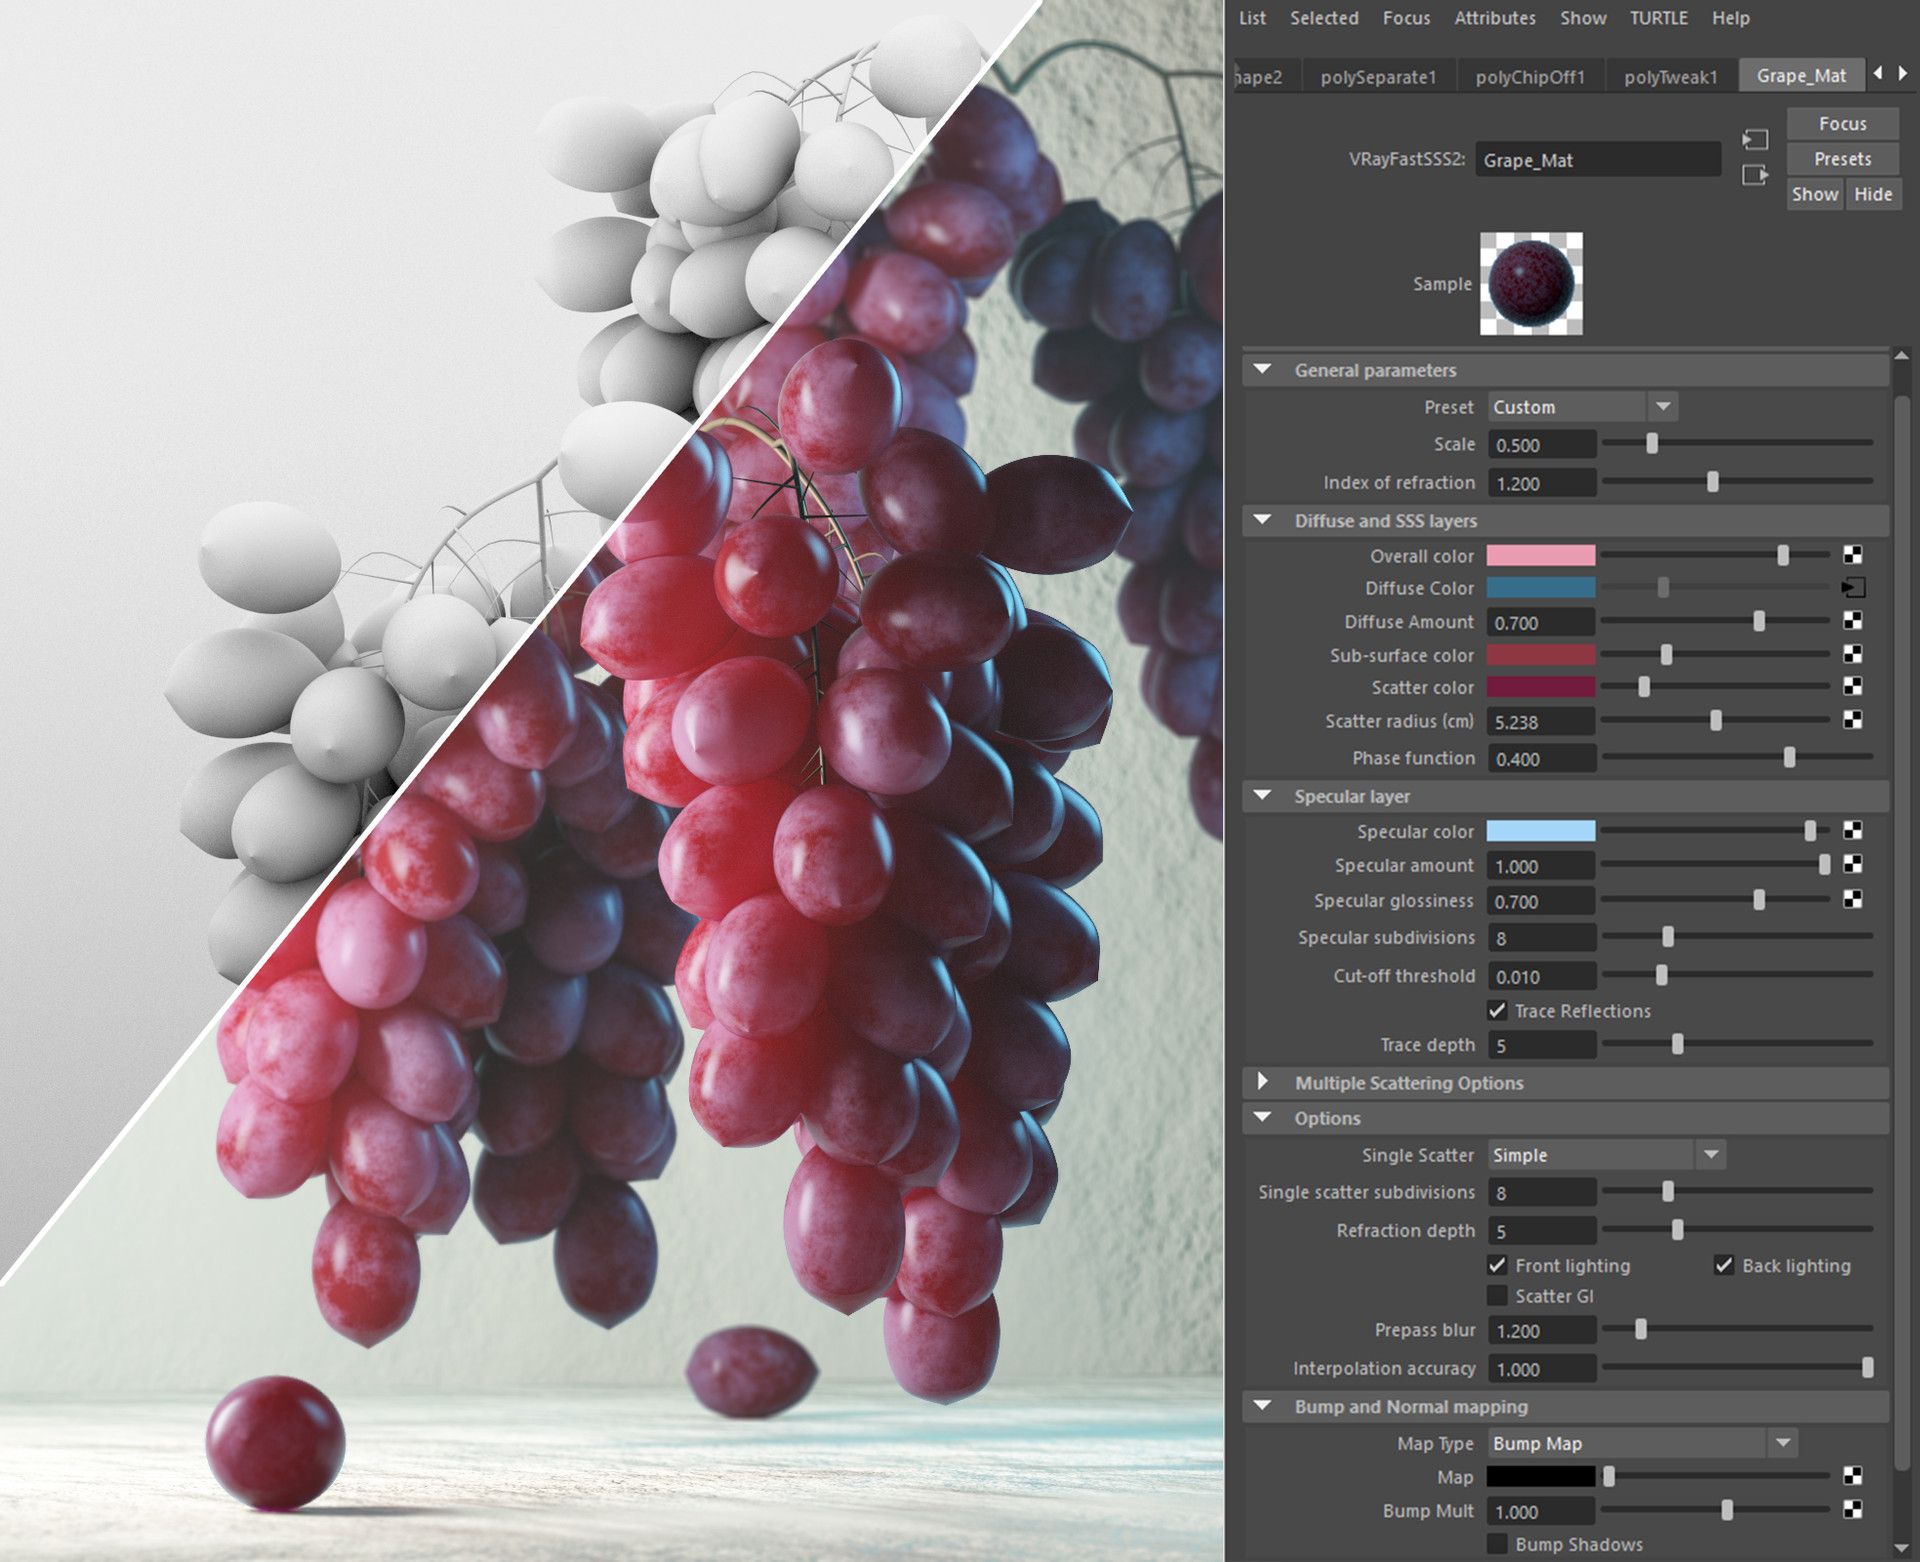The width and height of the screenshot is (1920, 1562).
Task: Click the checkered map button for Diffuse Amount
Action: (x=1852, y=621)
